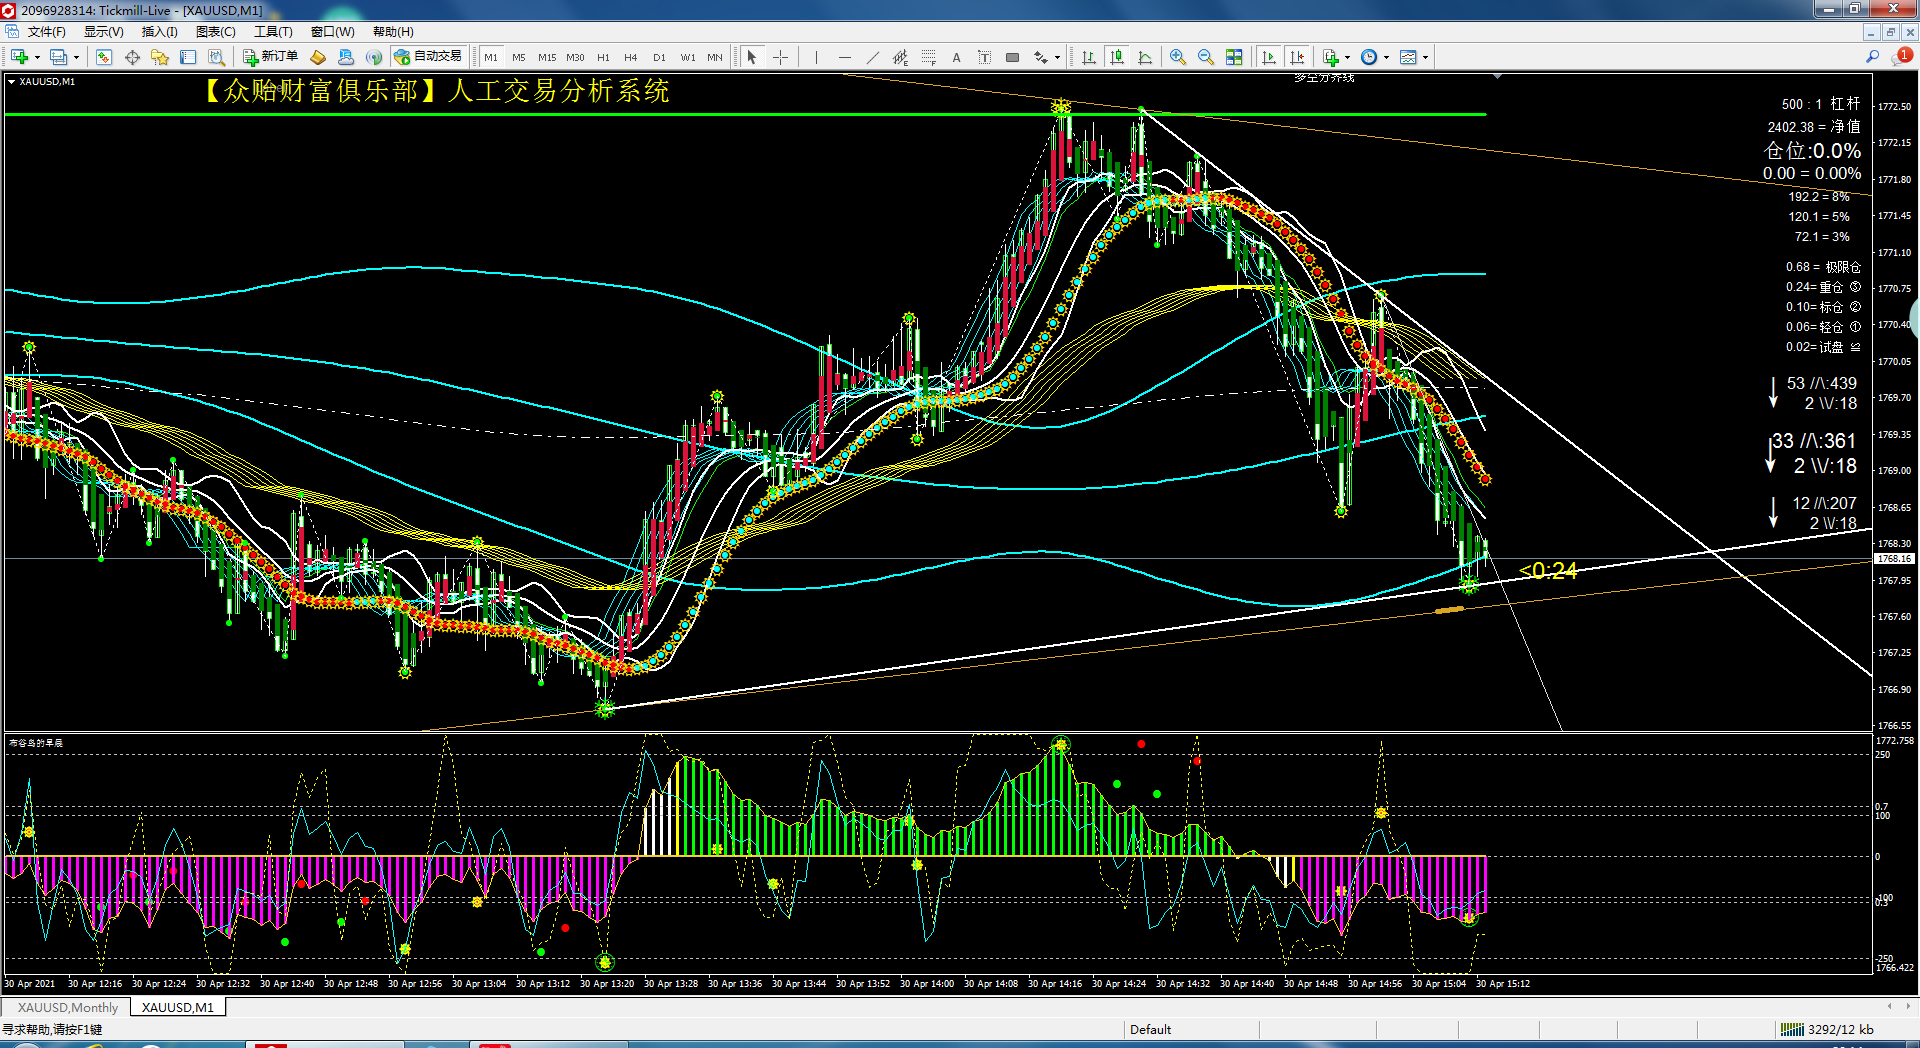
Task: Open the 窗口(W) menu
Action: 333,32
